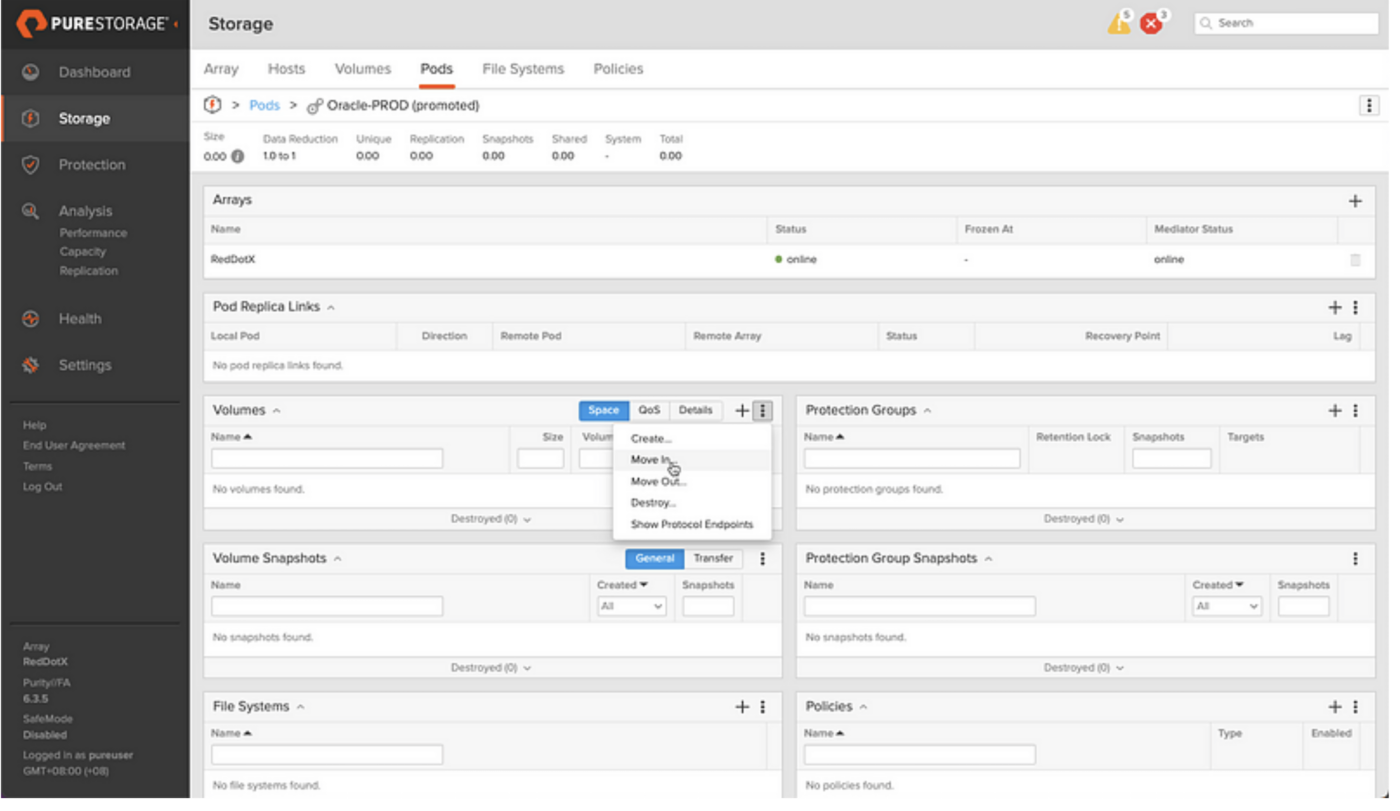Add an array with the Arrays plus icon
The image size is (1400, 811).
point(1355,201)
